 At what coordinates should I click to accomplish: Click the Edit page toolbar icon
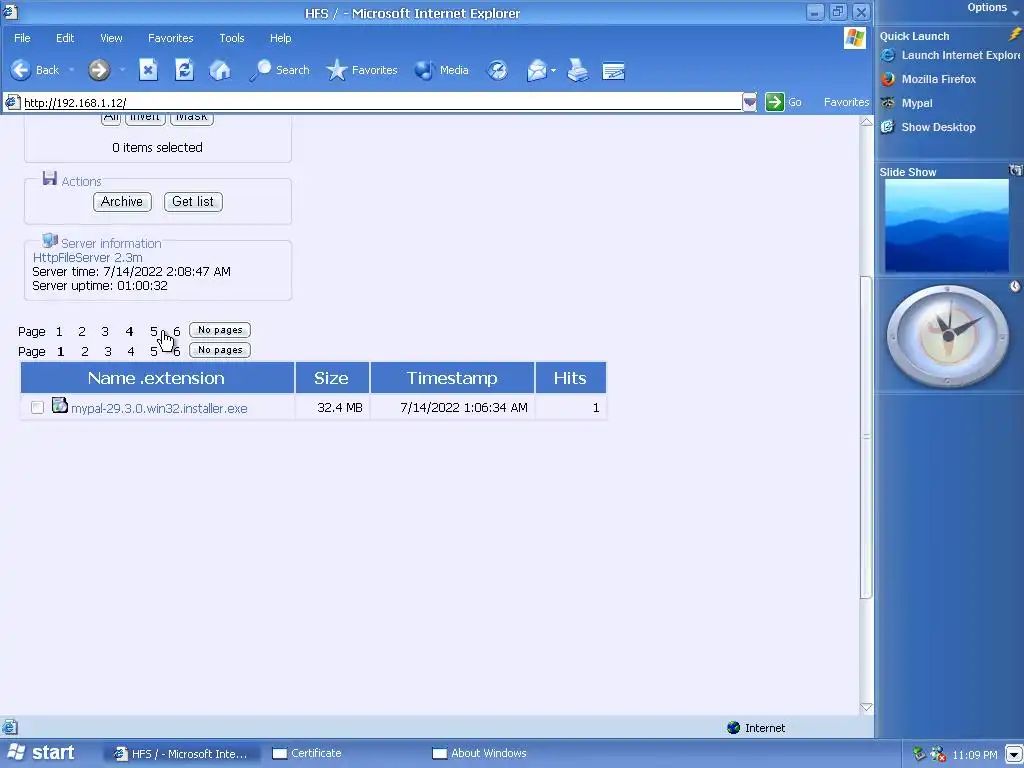coord(613,70)
